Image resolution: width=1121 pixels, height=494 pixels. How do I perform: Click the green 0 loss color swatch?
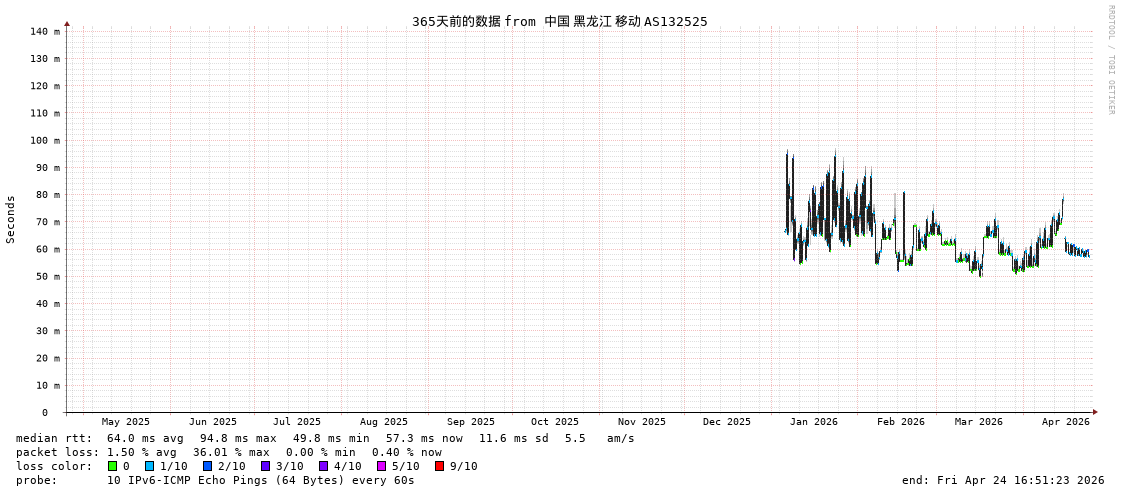click(113, 466)
